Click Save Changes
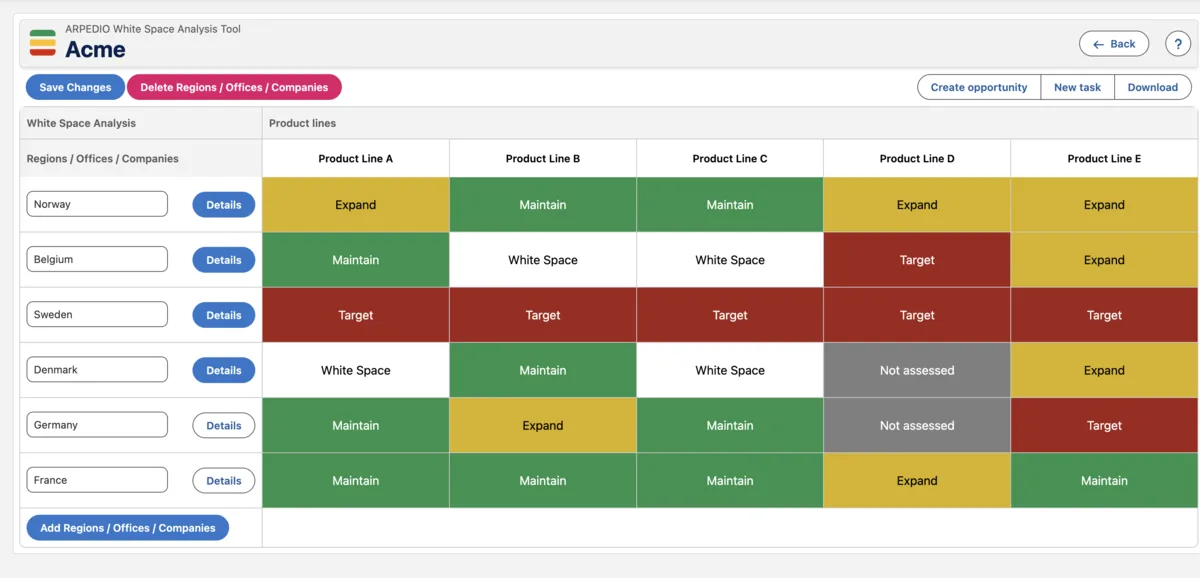Screen dimensions: 1200x578 click(74, 87)
